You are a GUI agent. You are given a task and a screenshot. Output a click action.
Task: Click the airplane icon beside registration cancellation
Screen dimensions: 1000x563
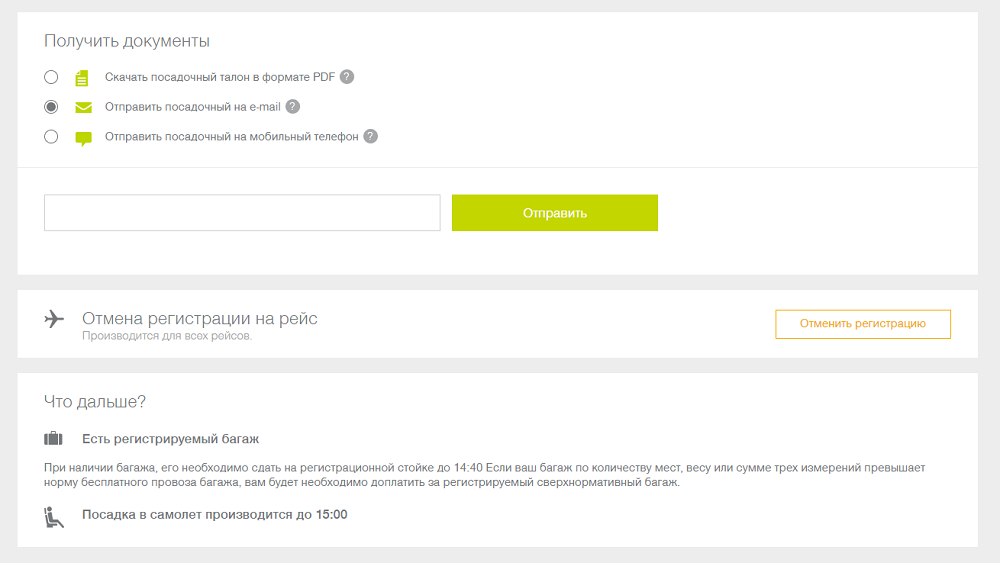(x=54, y=319)
